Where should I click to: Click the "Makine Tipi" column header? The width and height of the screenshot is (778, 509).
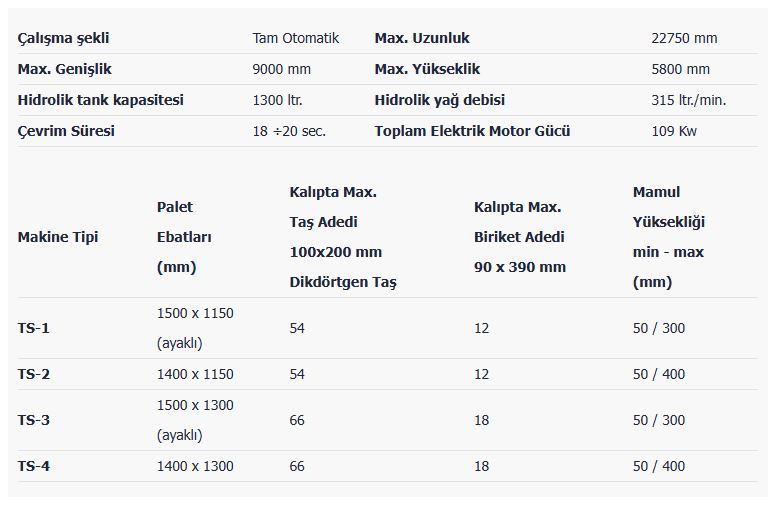point(58,237)
